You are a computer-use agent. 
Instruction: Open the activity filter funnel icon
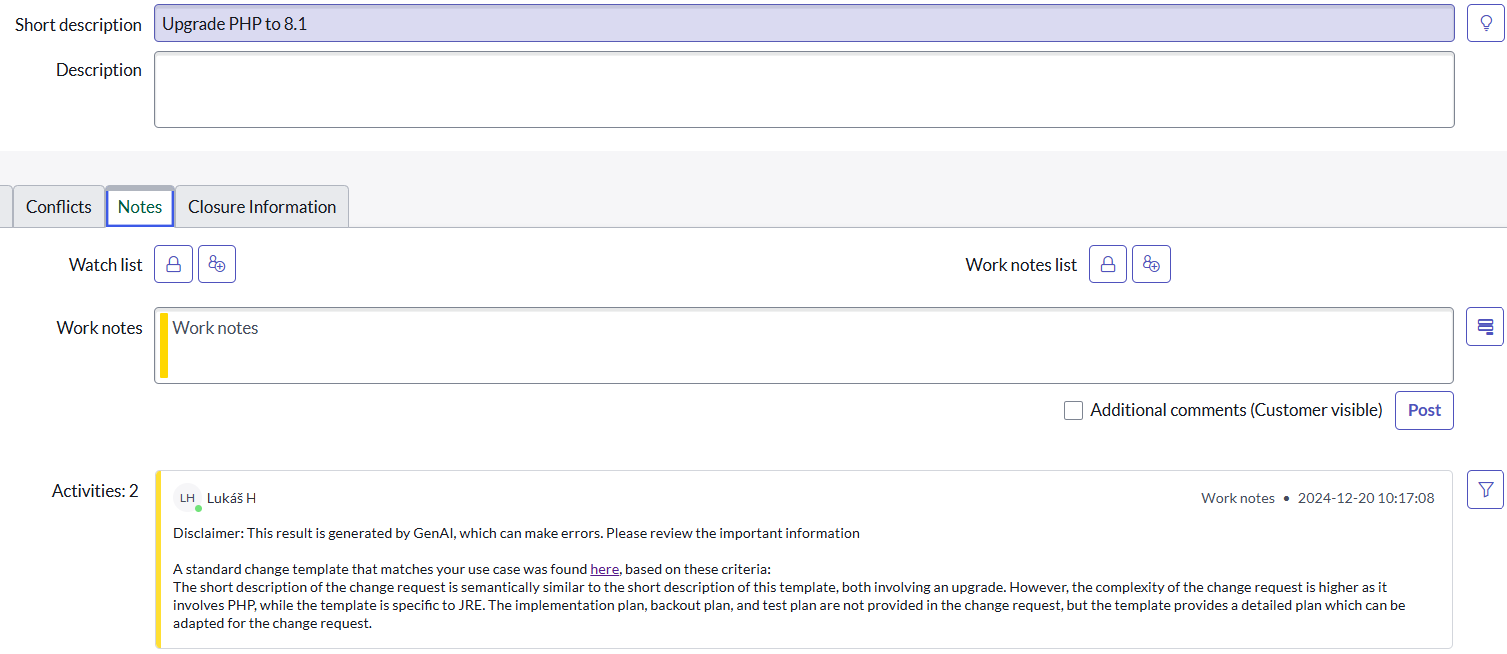coord(1485,490)
